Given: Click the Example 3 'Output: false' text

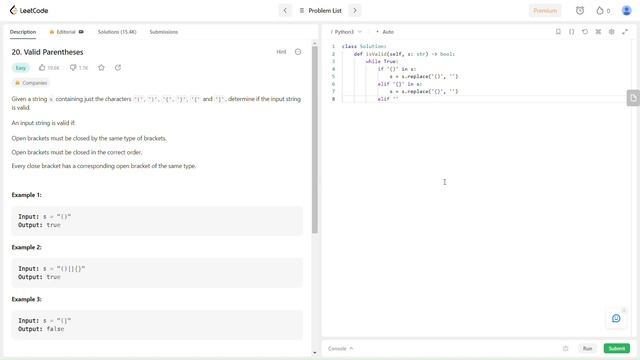Looking at the screenshot, I should point(41,329).
